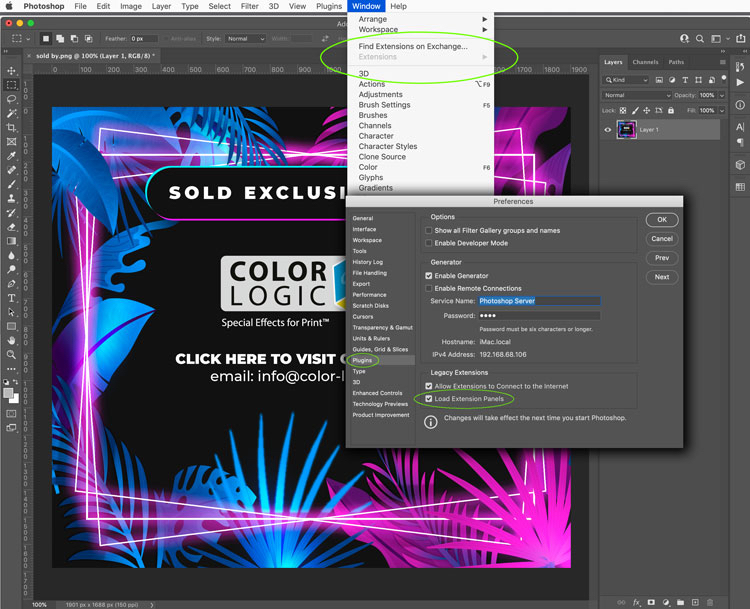Select the Move tool
Screen dimensions: 750x609
pos(11,70)
